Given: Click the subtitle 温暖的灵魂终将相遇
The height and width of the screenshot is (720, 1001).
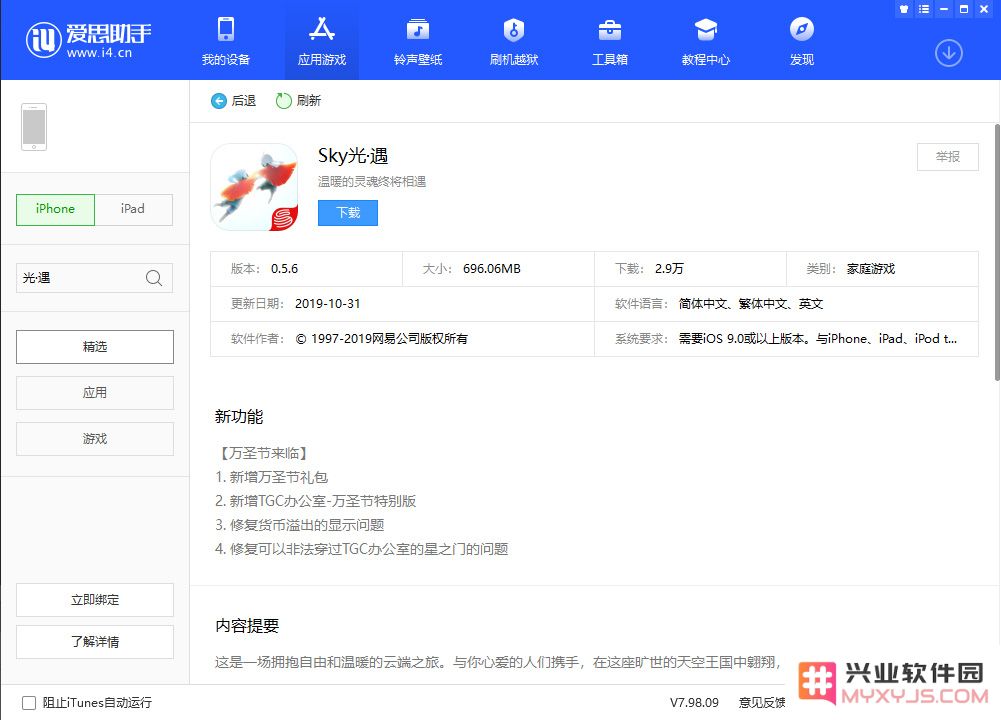Looking at the screenshot, I should coord(372,182).
